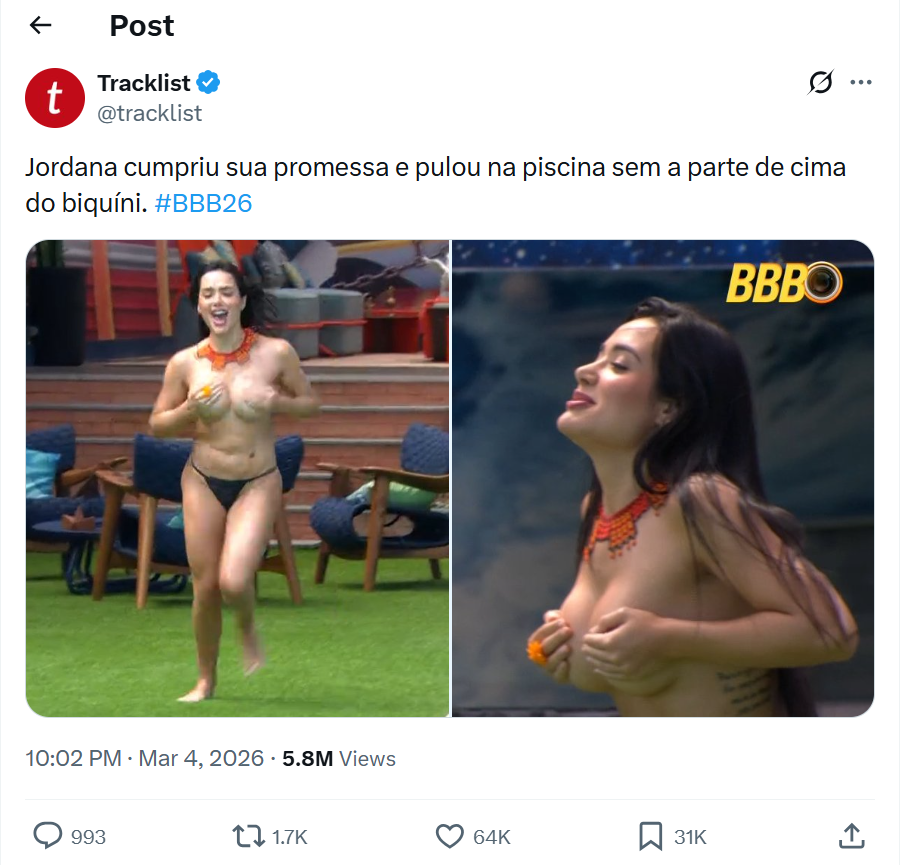Open the left photo in the post
This screenshot has width=915, height=865.
pyautogui.click(x=238, y=478)
